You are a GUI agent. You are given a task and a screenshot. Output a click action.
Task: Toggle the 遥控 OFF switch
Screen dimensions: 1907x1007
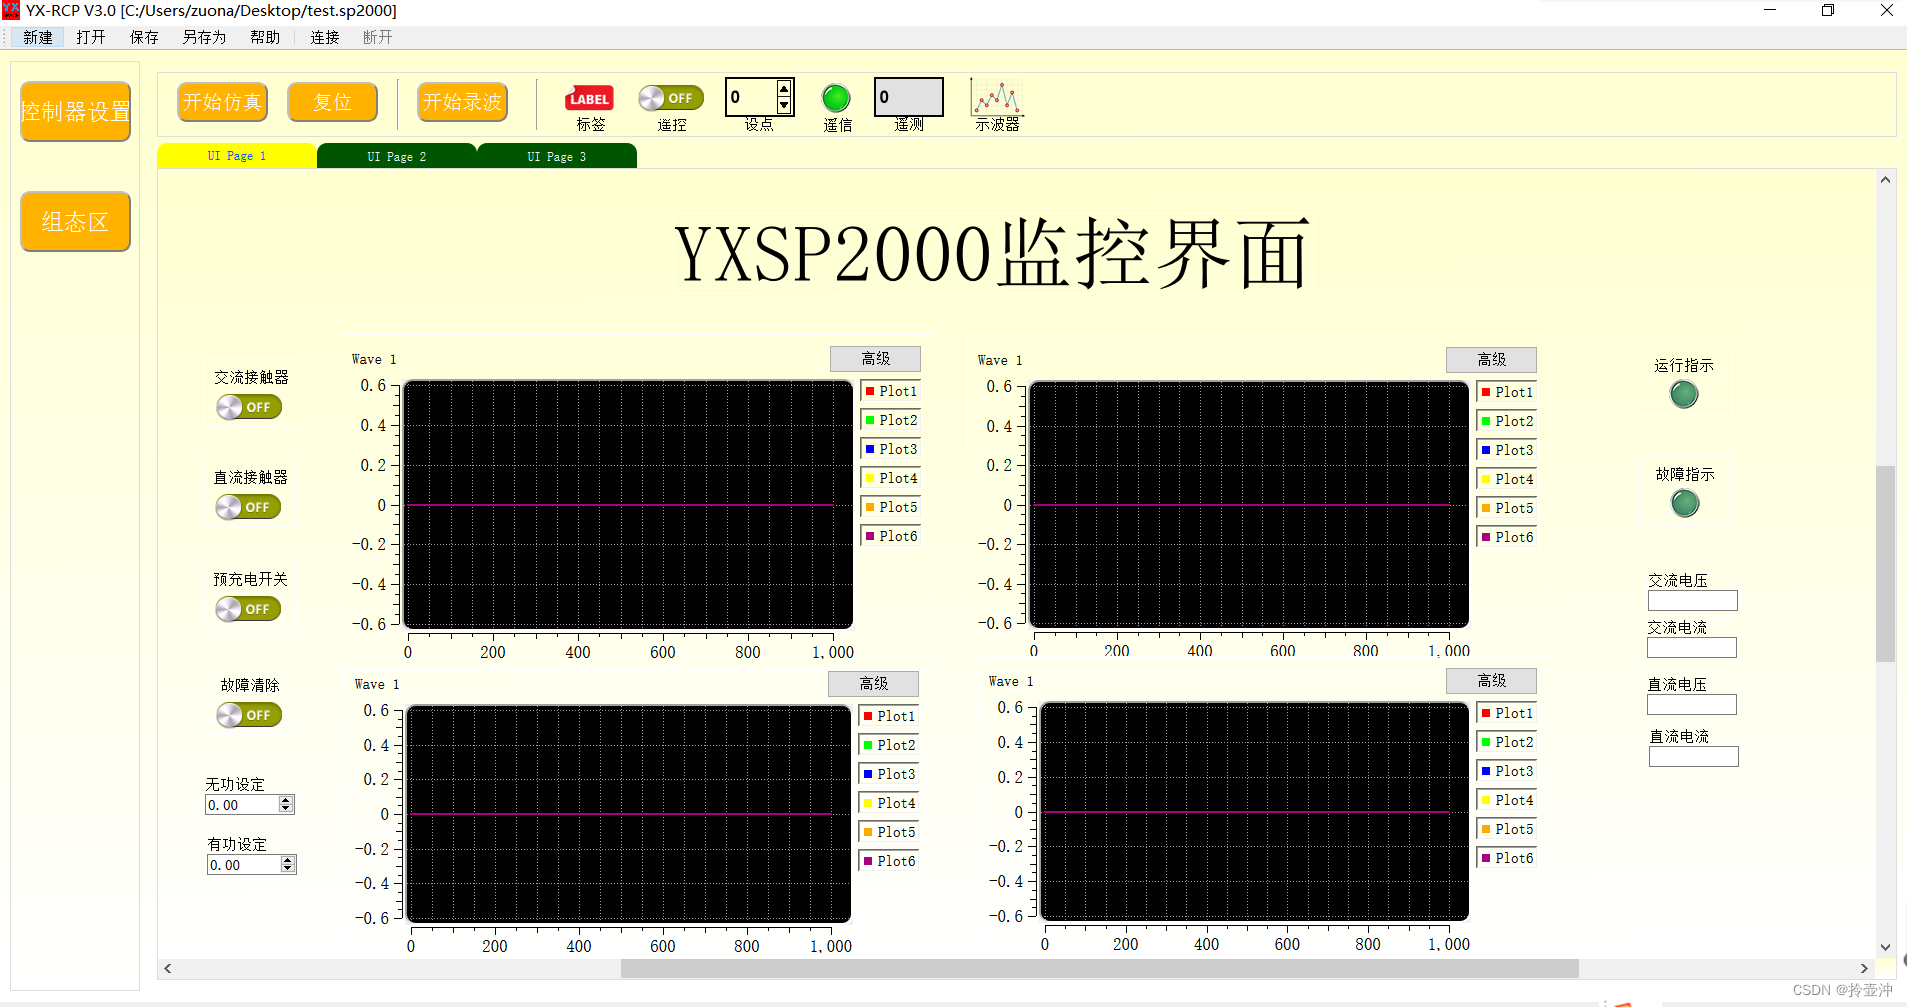tap(669, 97)
